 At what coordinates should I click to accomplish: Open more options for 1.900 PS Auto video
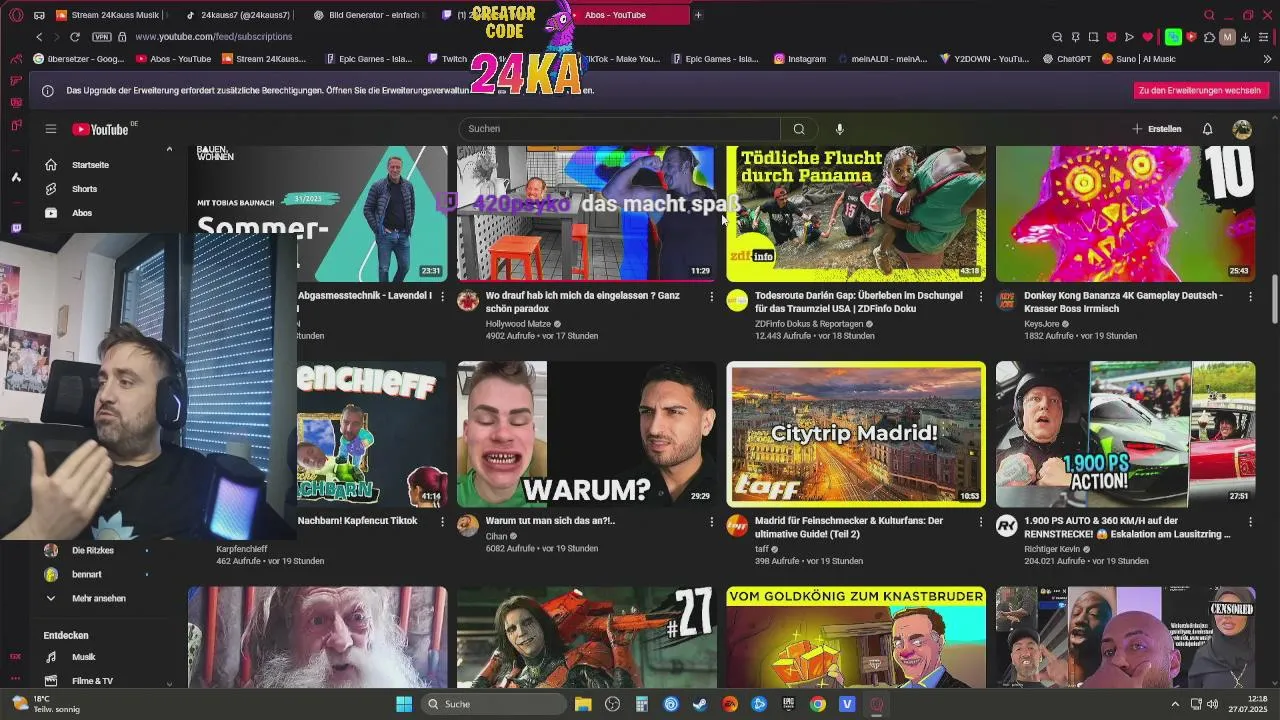[x=1250, y=522]
